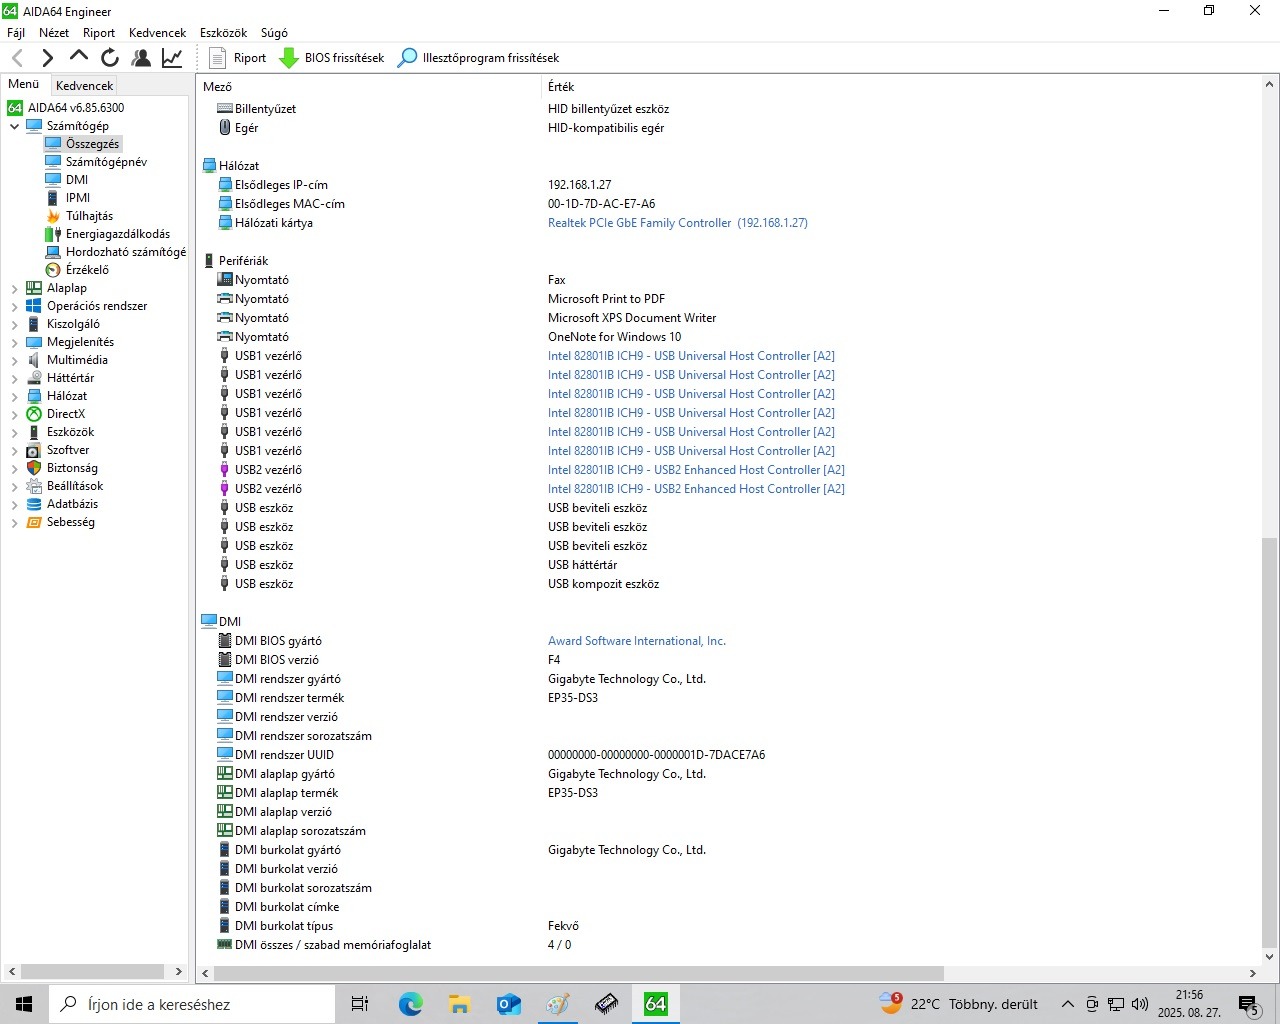This screenshot has height=1024, width=1280.
Task: Select the Összegzés tree item
Action: [92, 144]
